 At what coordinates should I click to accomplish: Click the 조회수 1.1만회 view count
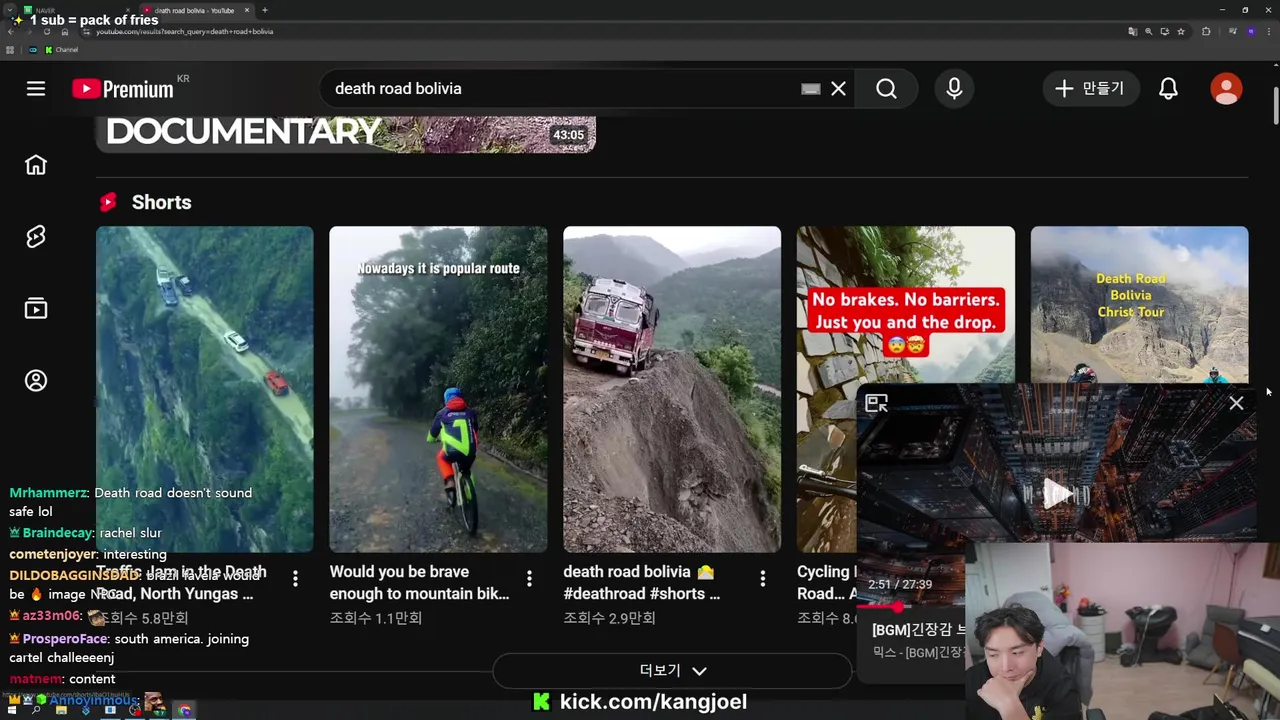tap(376, 618)
